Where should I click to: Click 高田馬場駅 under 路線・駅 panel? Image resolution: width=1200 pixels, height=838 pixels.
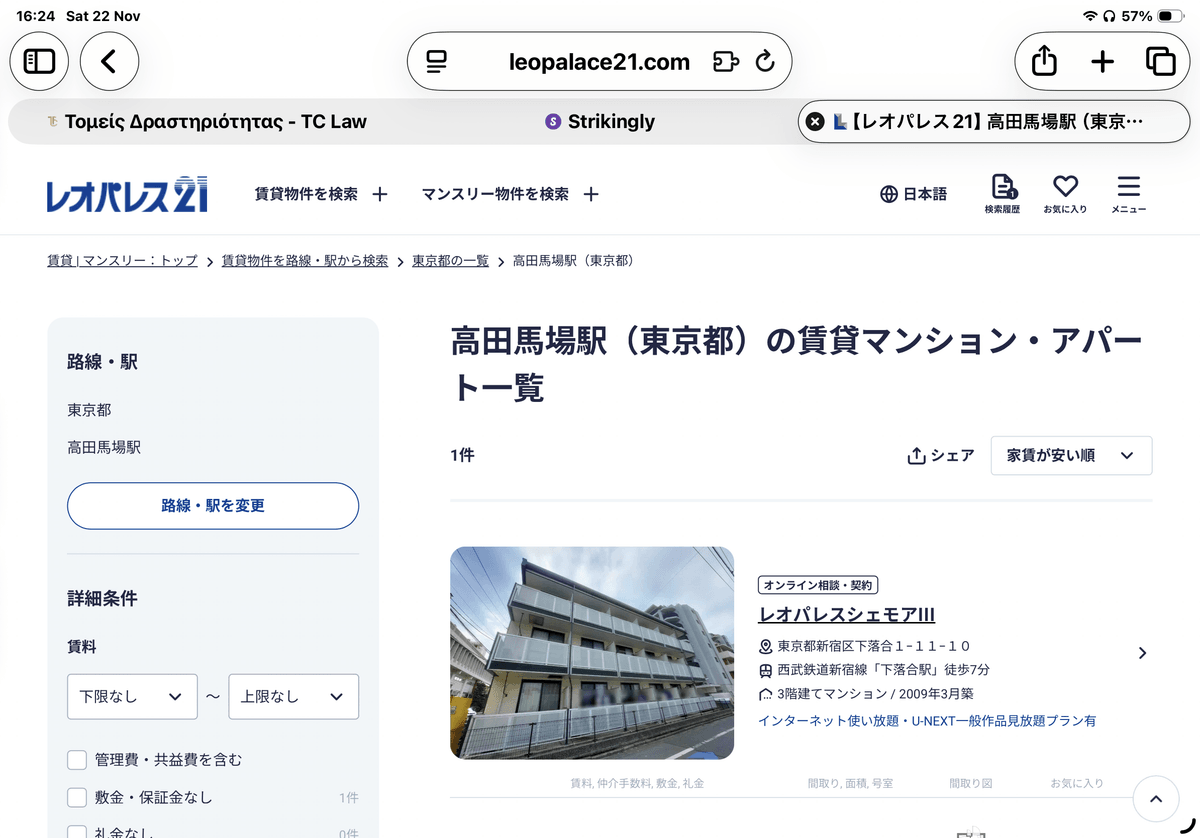click(104, 447)
